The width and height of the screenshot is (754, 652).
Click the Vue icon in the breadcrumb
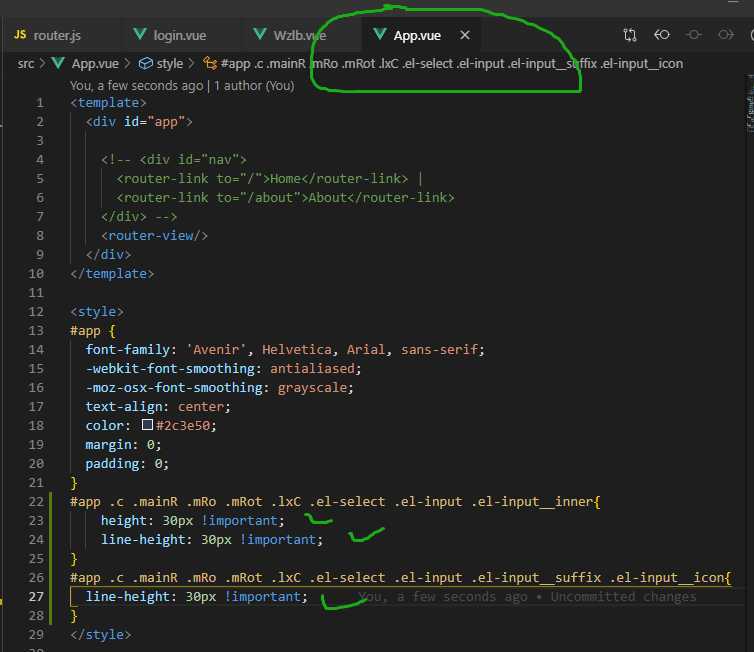(x=58, y=63)
